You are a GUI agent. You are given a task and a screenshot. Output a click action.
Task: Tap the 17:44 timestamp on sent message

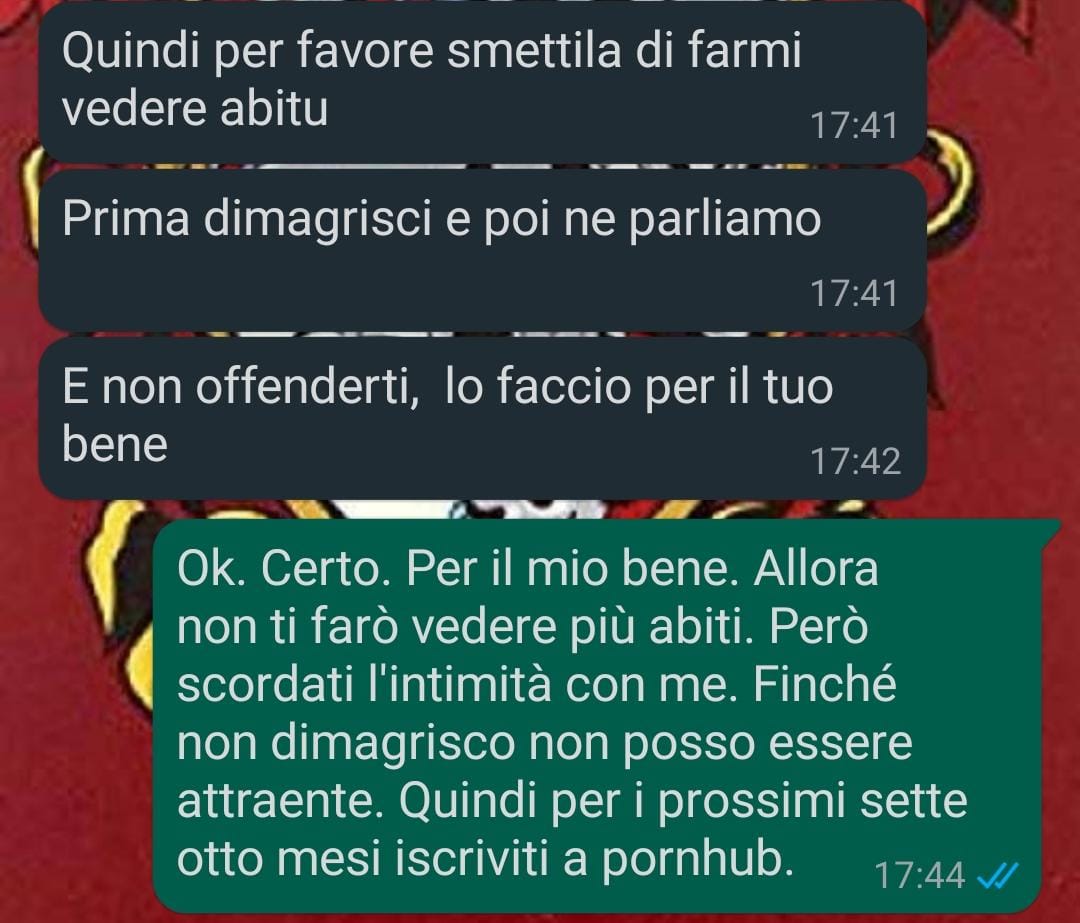point(919,876)
